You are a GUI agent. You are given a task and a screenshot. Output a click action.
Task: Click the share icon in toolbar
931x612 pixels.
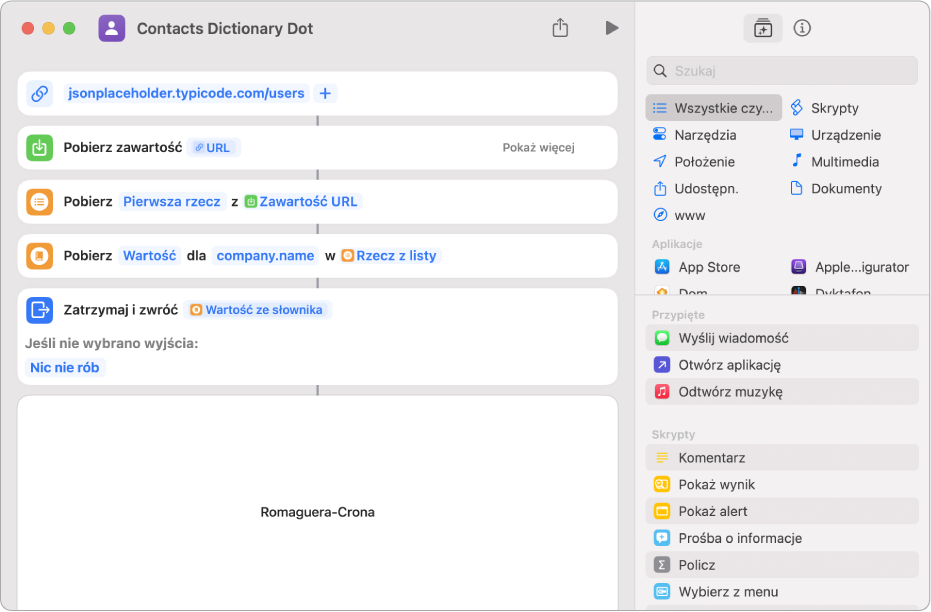560,28
